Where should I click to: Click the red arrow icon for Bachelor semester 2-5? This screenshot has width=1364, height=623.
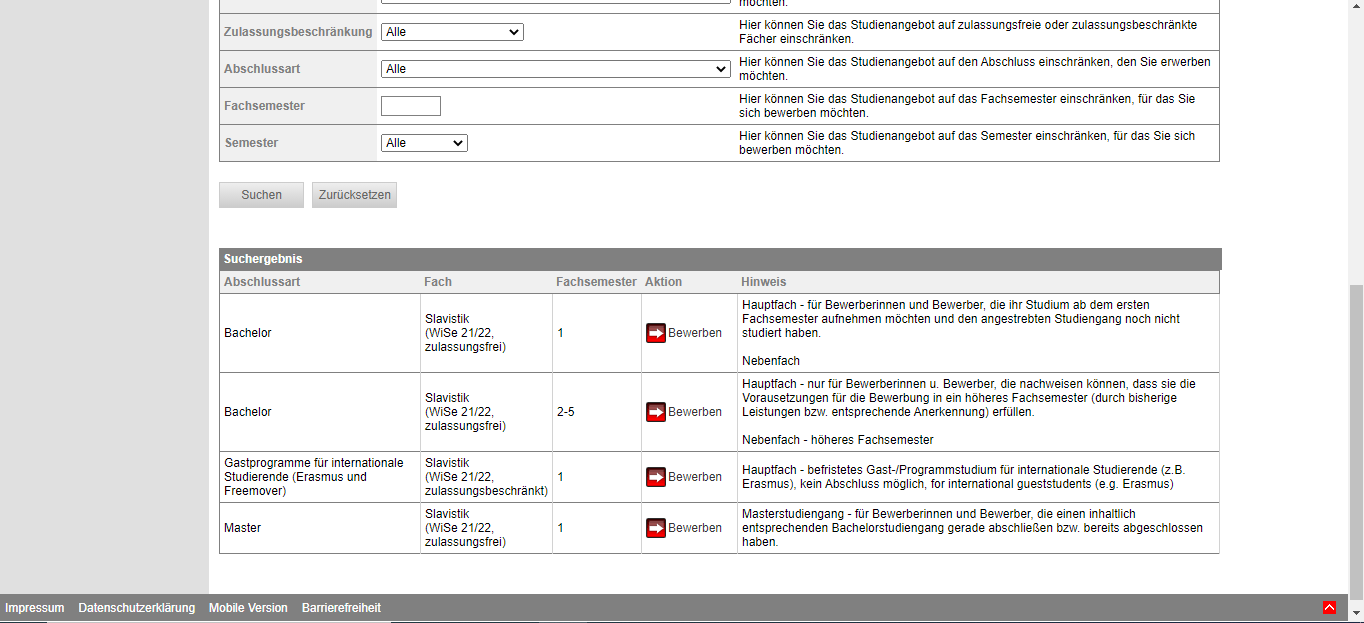click(656, 412)
